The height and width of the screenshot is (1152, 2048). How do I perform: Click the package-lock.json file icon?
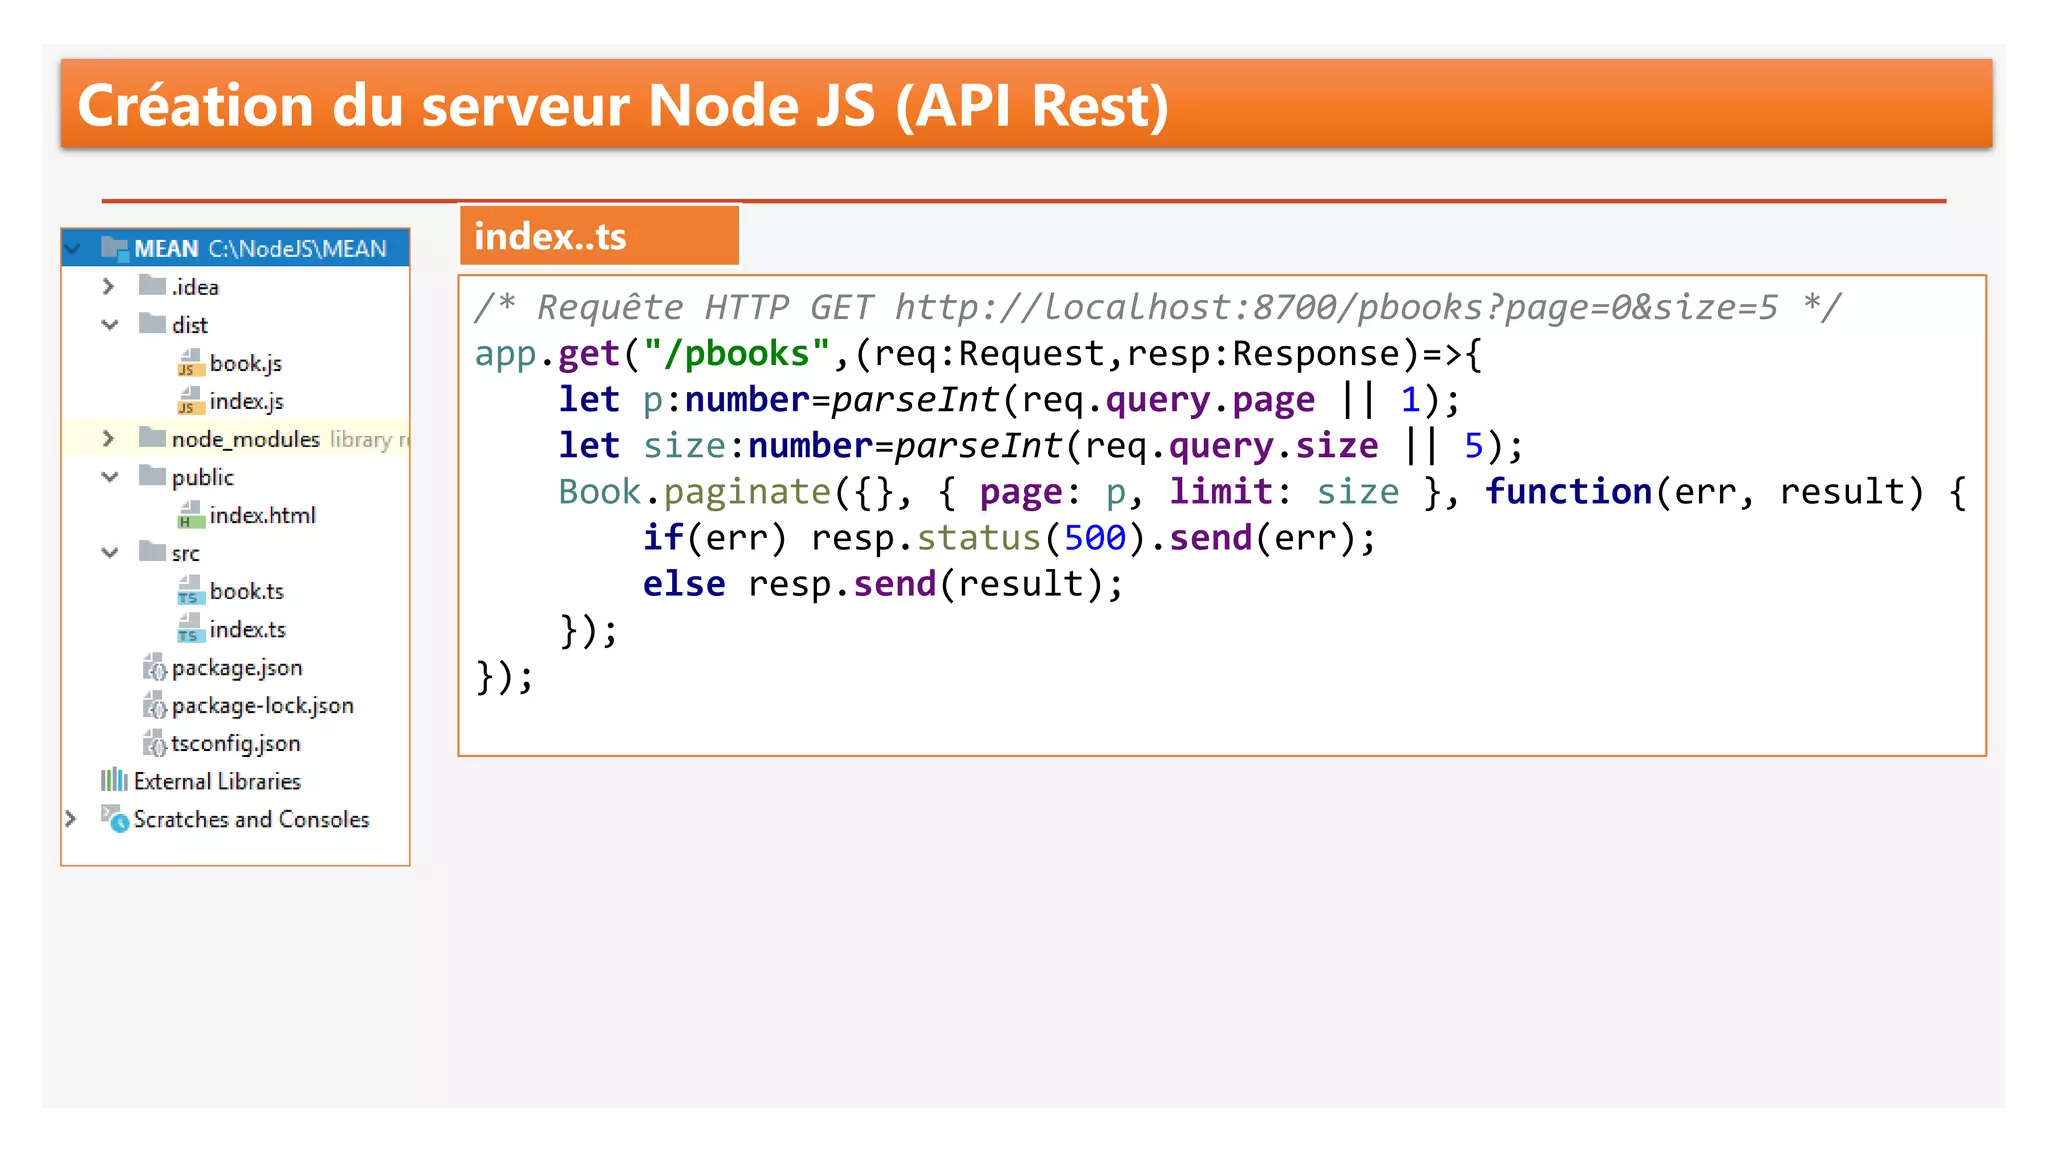(154, 705)
